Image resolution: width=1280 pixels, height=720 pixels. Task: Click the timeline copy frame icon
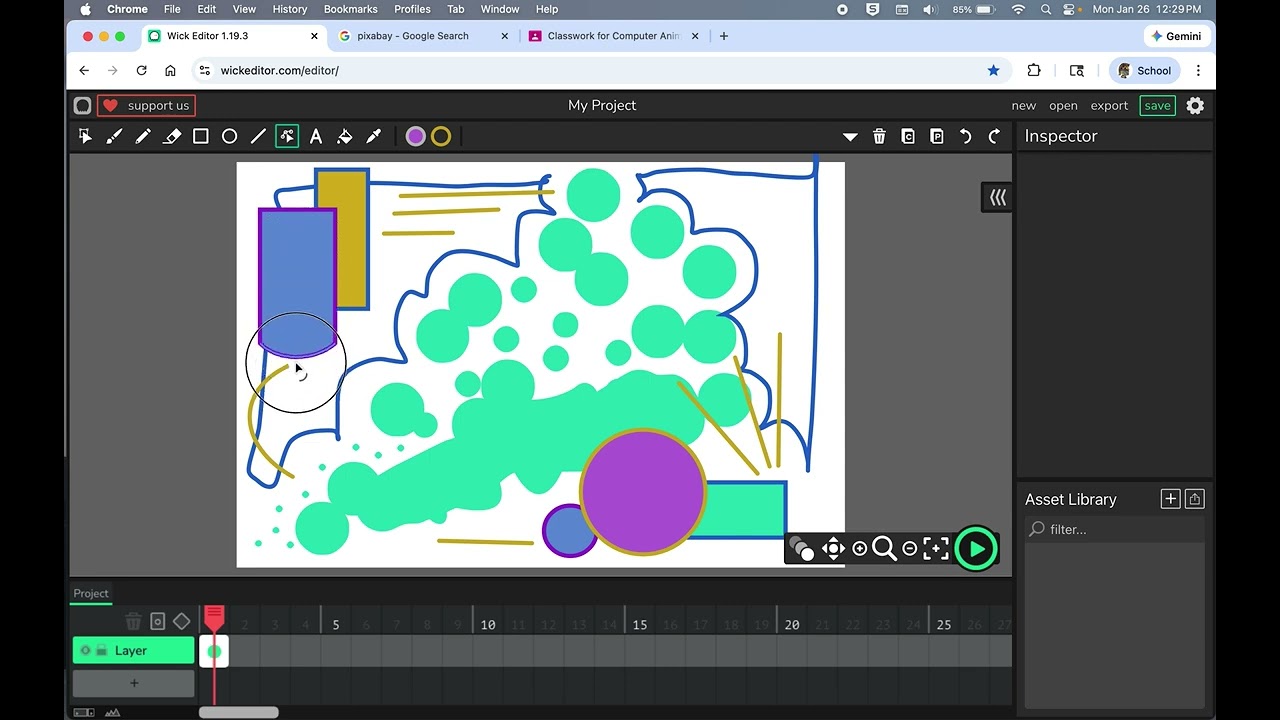157,622
